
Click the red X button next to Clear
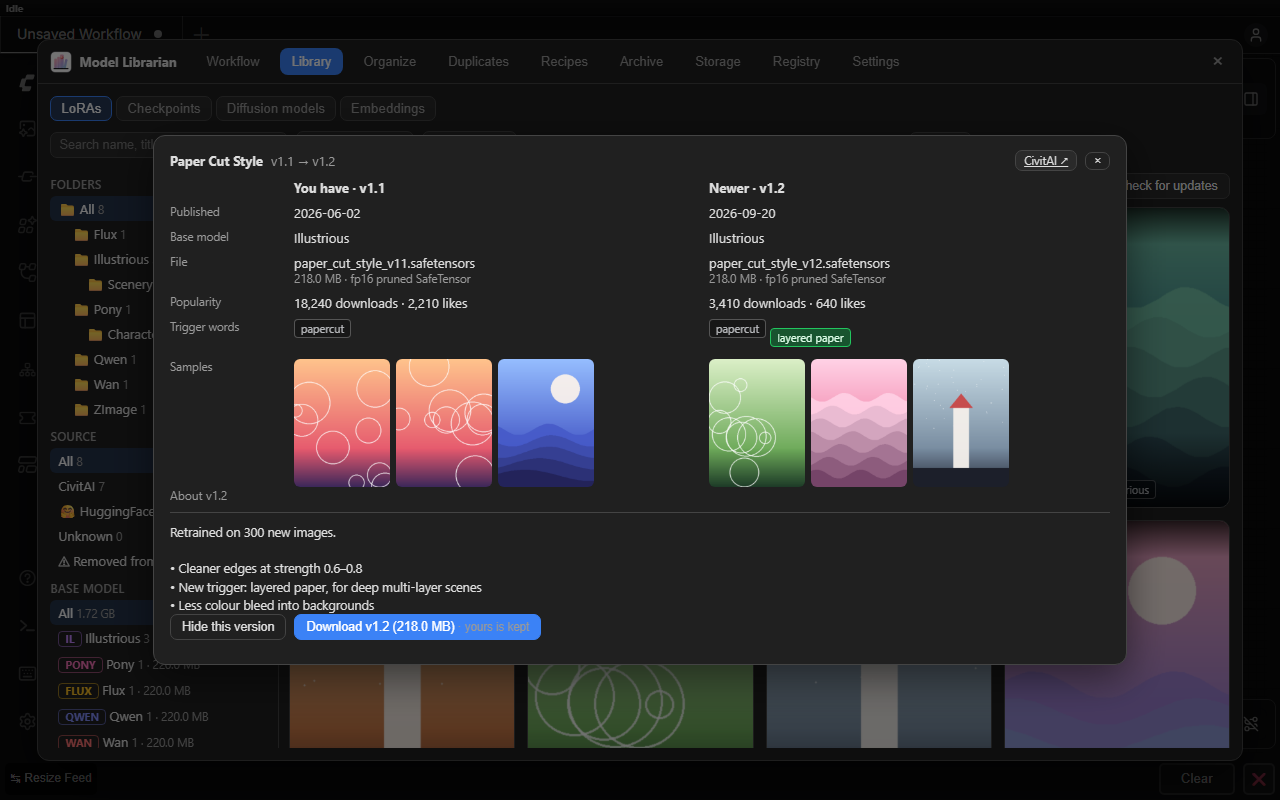pos(1259,779)
